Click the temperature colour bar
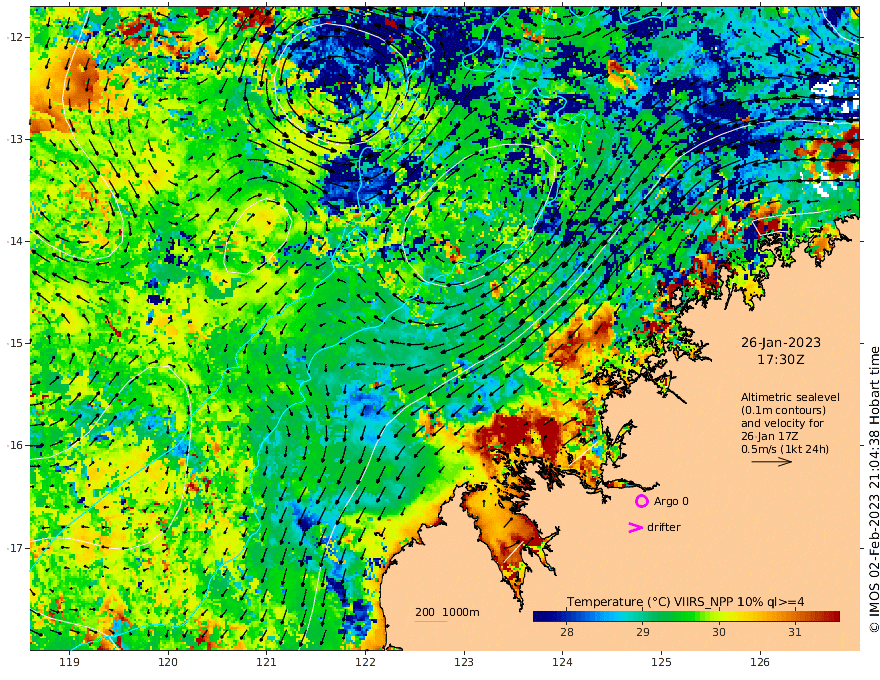Screen dimensions: 880x680 click(x=686, y=616)
